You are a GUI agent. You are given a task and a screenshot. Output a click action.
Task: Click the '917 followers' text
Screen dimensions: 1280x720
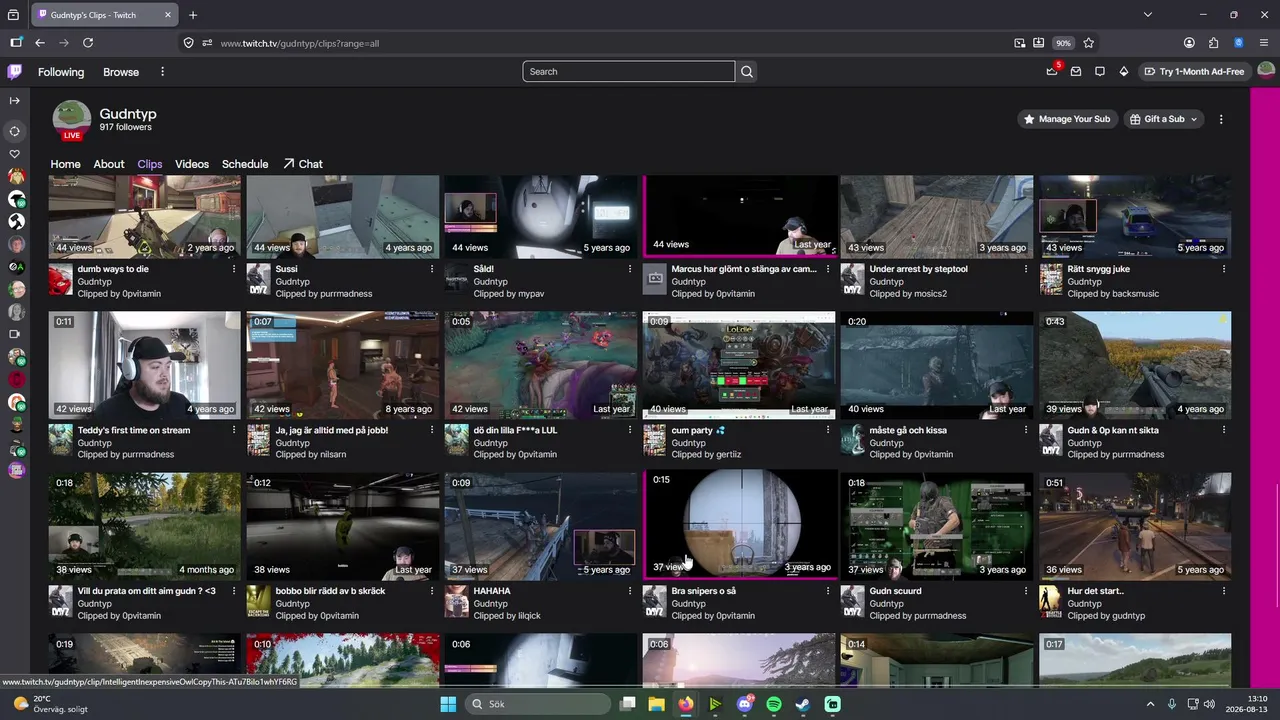[126, 128]
